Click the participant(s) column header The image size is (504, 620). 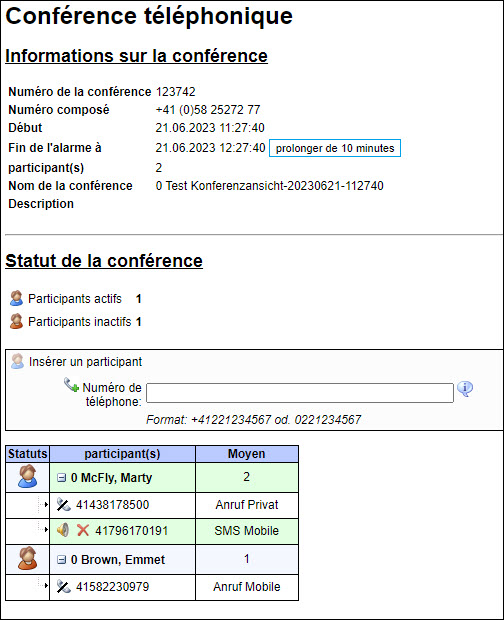(x=123, y=454)
